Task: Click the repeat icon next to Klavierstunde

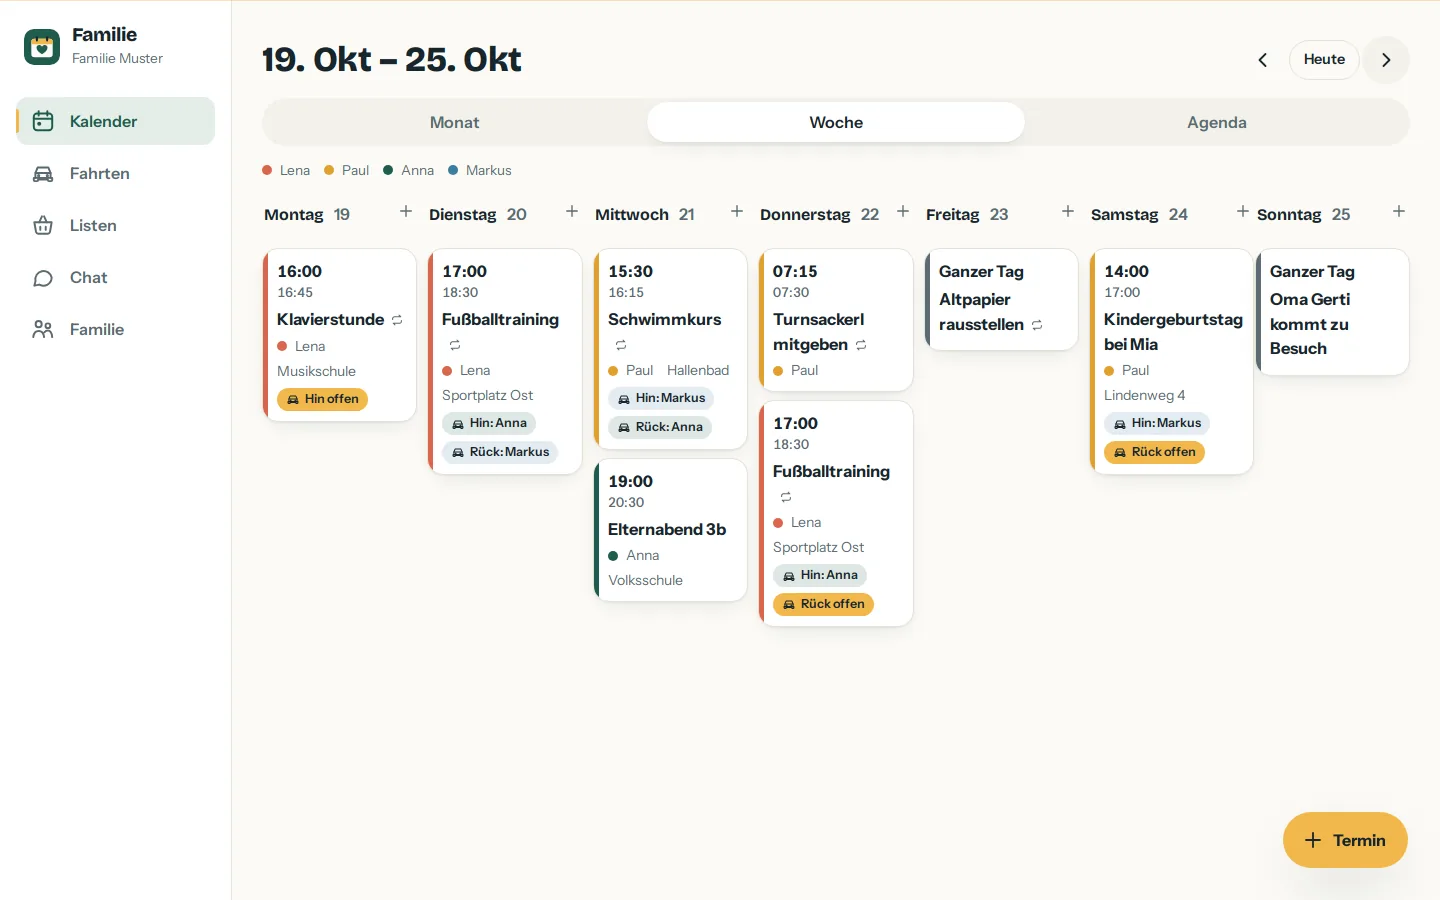Action: click(397, 320)
